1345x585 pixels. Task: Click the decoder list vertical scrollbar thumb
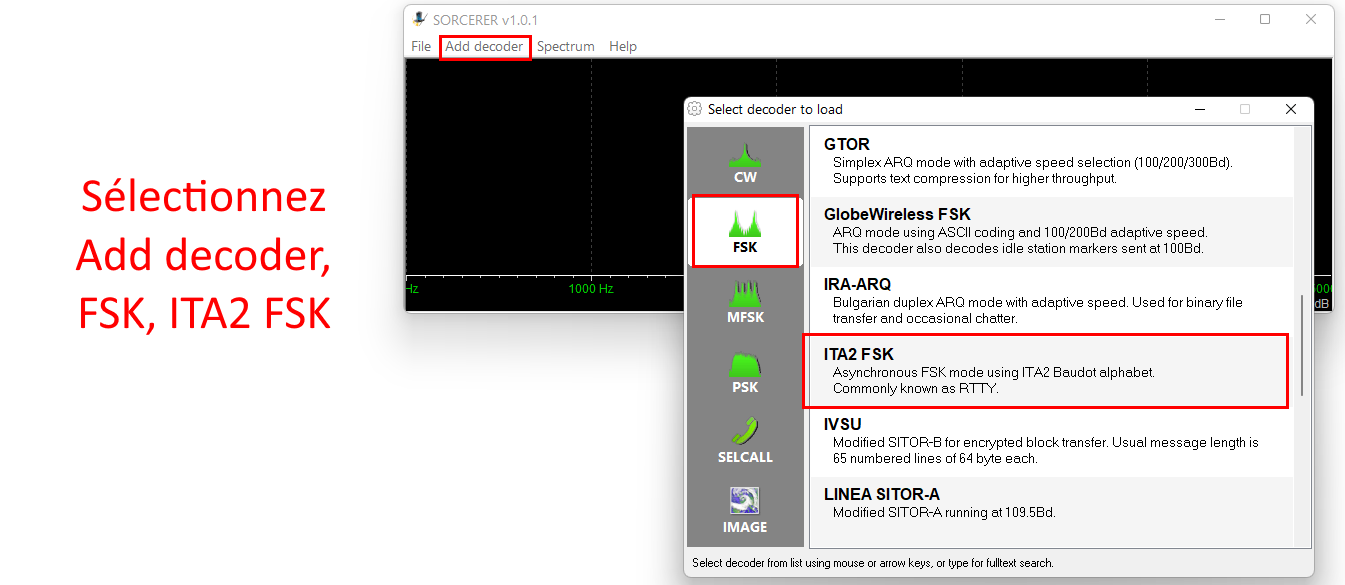[1301, 344]
